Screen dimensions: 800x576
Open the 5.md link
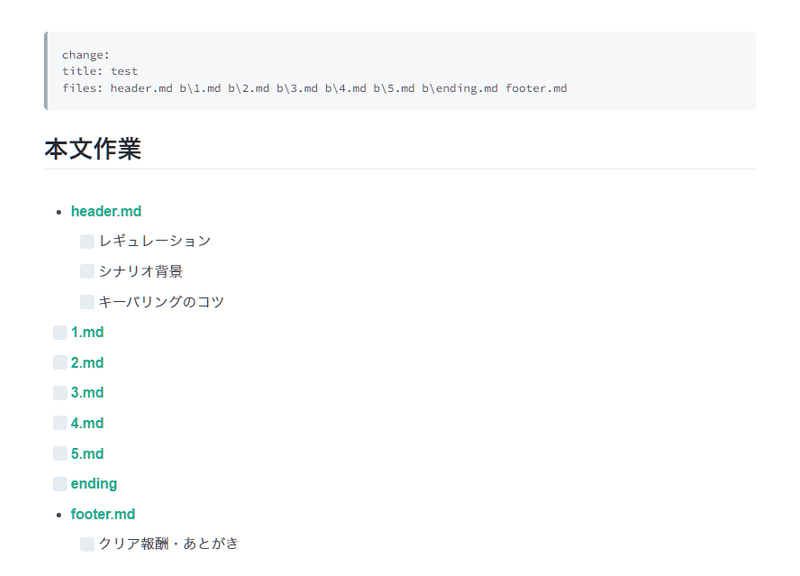pos(87,454)
